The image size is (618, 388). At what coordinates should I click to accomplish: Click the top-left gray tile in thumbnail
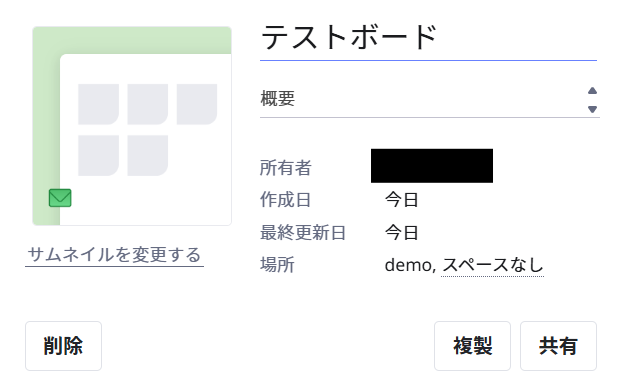[99, 104]
